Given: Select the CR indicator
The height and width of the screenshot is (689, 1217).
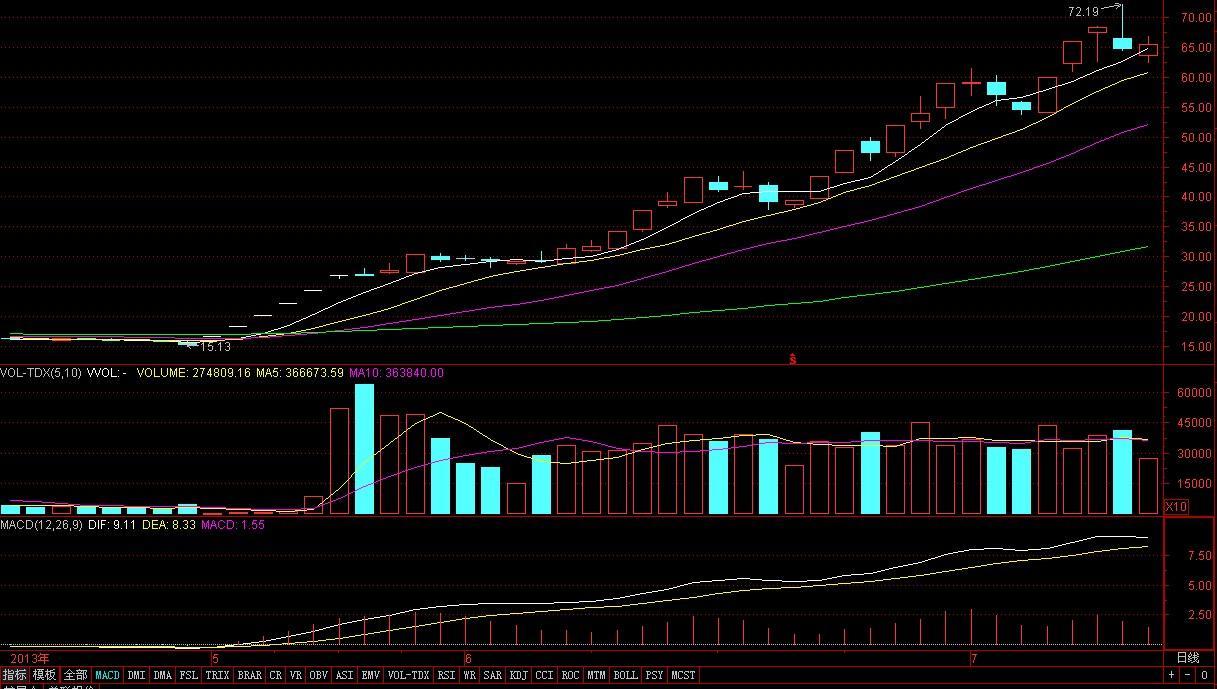Looking at the screenshot, I should (x=276, y=675).
